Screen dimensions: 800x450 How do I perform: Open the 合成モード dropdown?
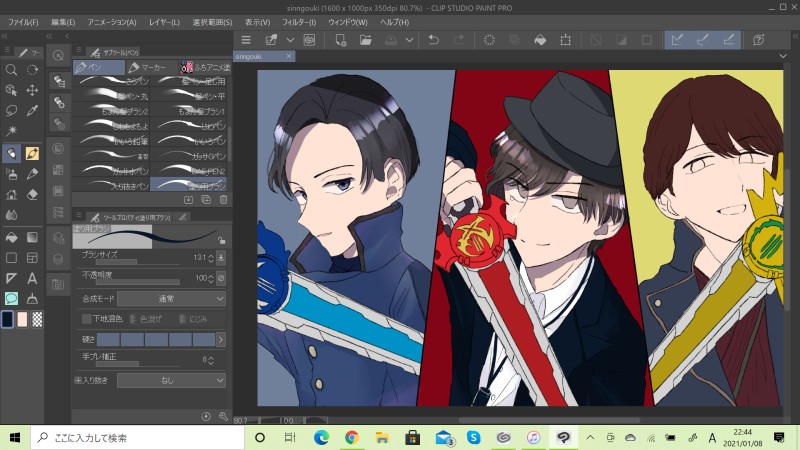click(171, 298)
